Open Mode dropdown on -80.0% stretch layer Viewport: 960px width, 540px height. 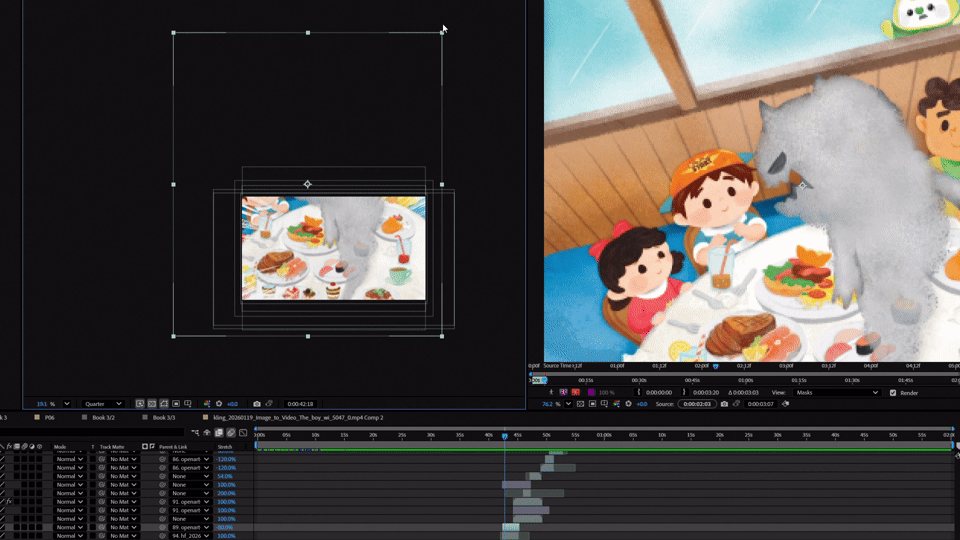(69, 527)
